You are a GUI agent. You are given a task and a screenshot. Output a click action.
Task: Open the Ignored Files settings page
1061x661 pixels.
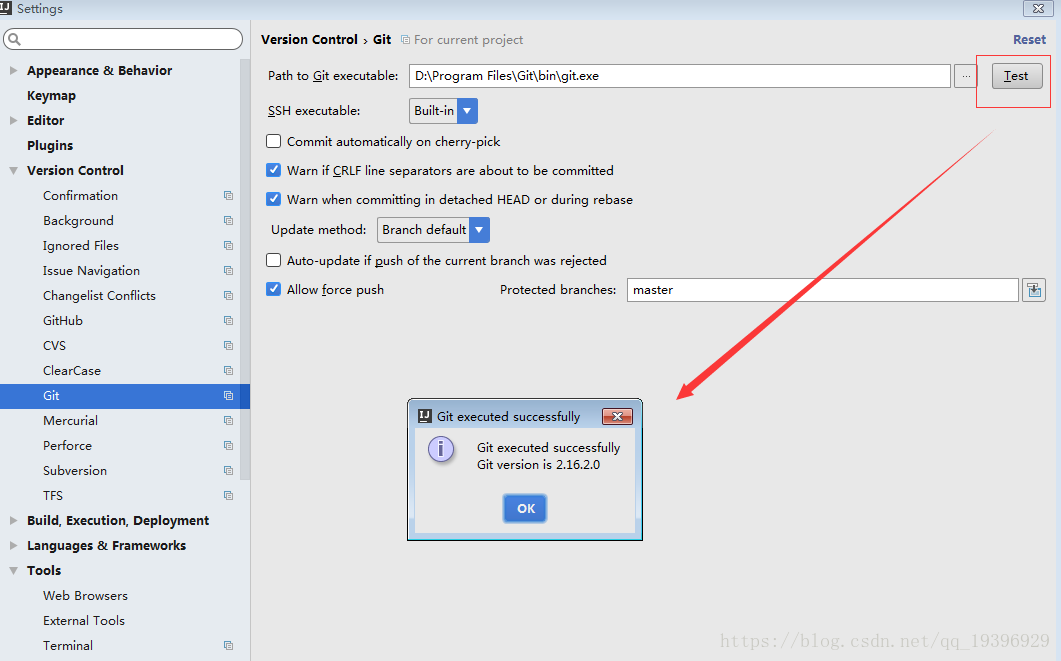pyautogui.click(x=81, y=246)
